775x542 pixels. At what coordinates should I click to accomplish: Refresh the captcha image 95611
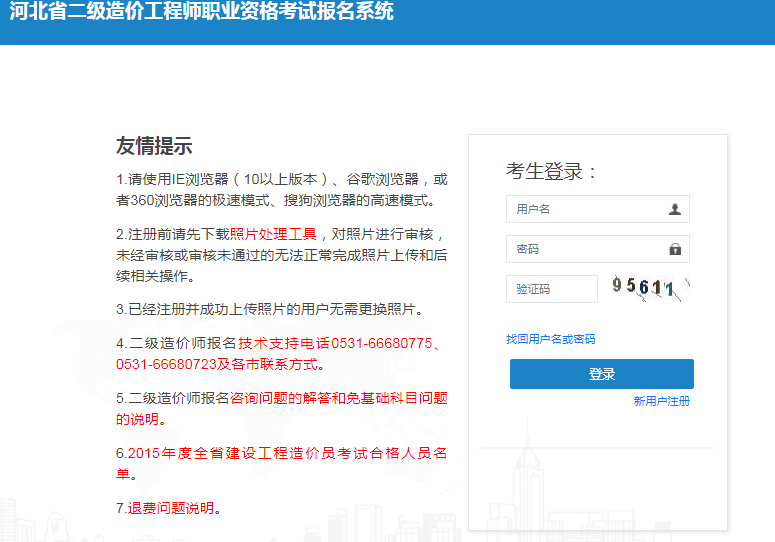[650, 289]
